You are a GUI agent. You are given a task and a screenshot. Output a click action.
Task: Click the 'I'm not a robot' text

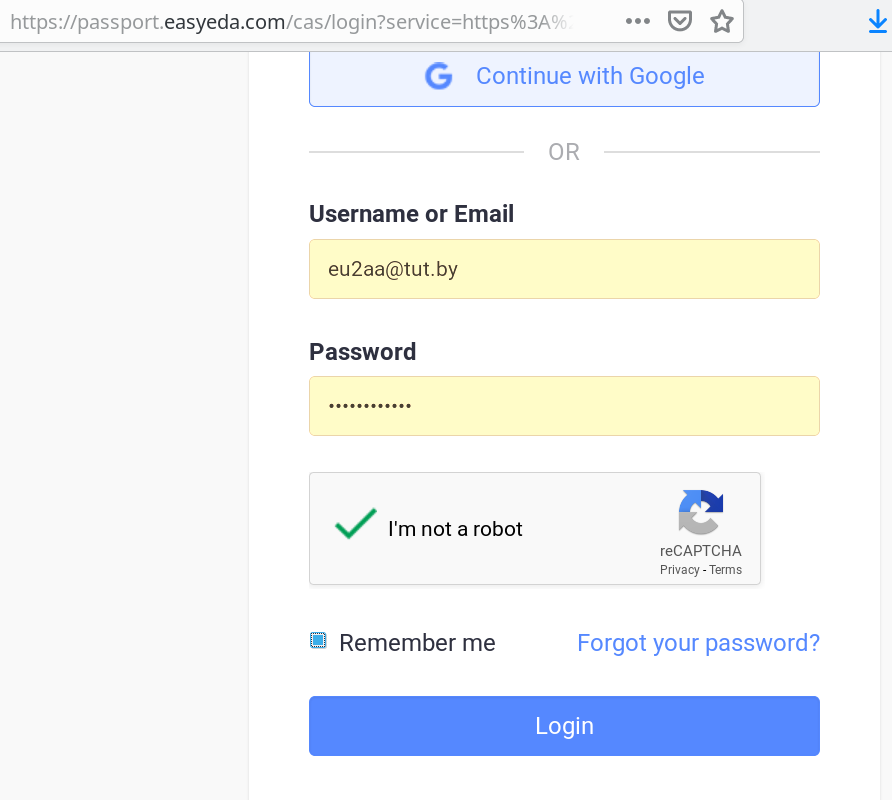(x=455, y=529)
